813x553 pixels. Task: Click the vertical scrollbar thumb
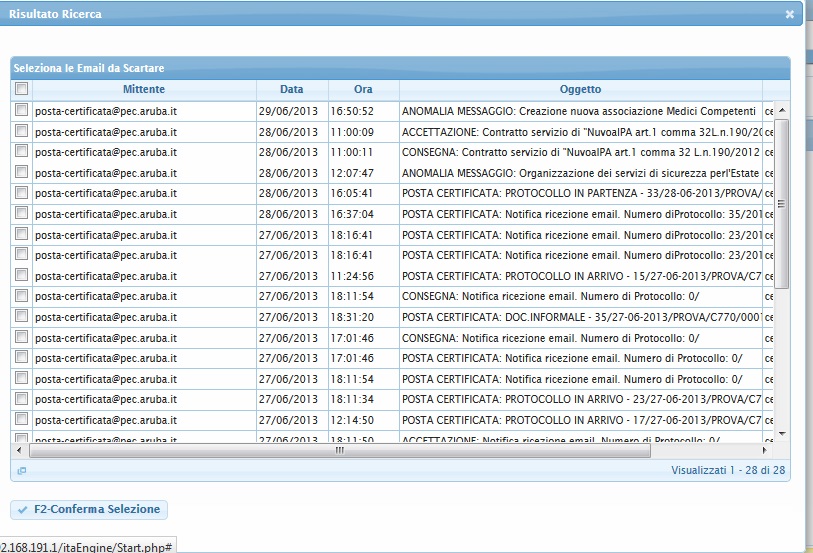pyautogui.click(x=782, y=200)
